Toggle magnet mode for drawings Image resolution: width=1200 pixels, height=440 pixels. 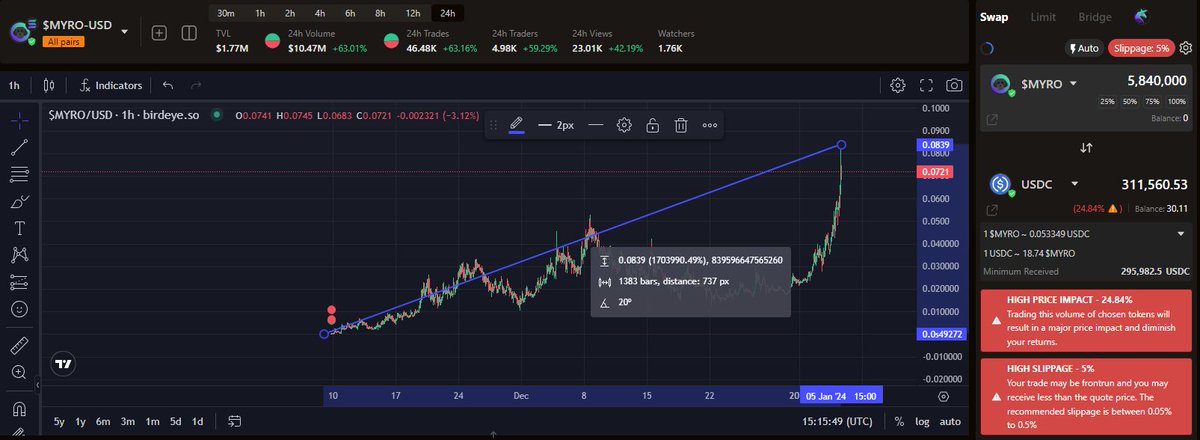coord(19,409)
